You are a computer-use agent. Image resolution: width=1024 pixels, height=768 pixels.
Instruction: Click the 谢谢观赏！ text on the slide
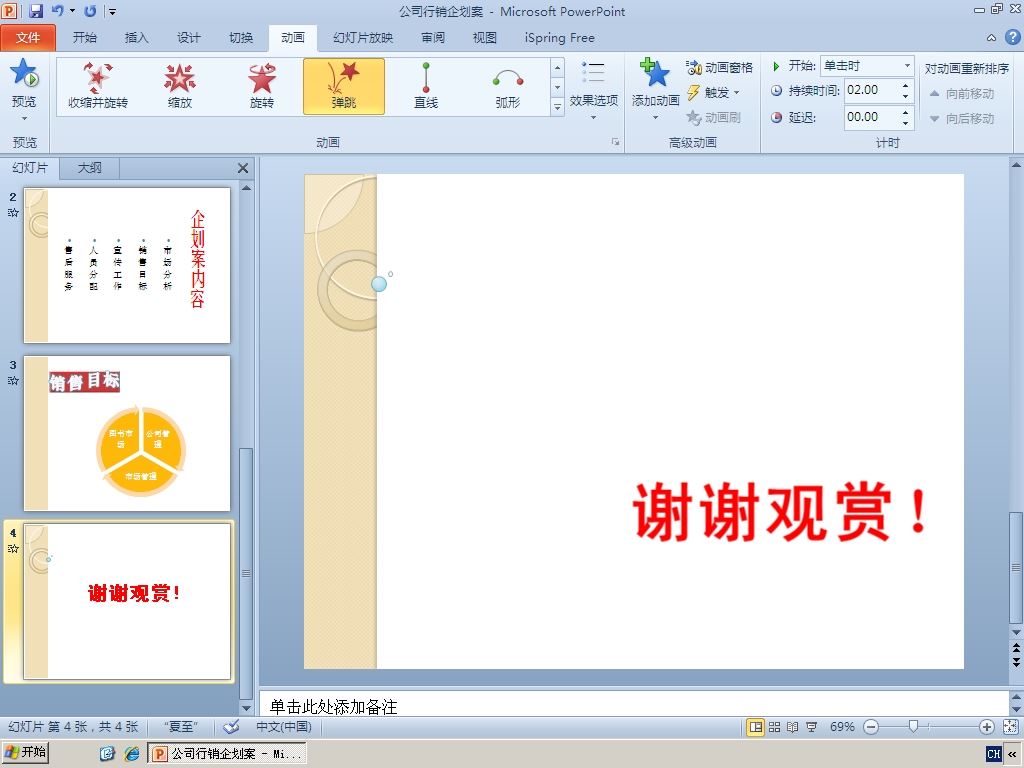point(781,511)
